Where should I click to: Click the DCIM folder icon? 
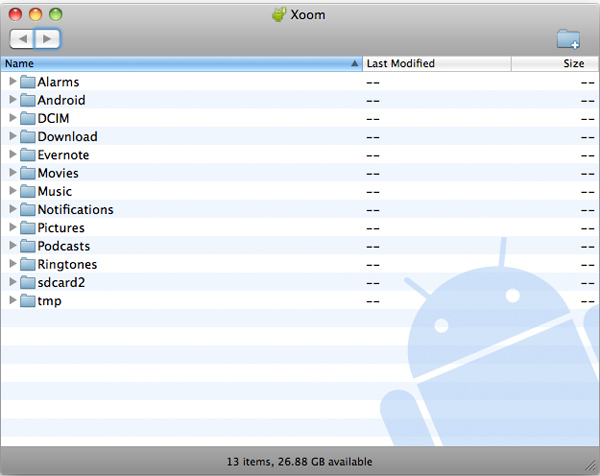28,118
